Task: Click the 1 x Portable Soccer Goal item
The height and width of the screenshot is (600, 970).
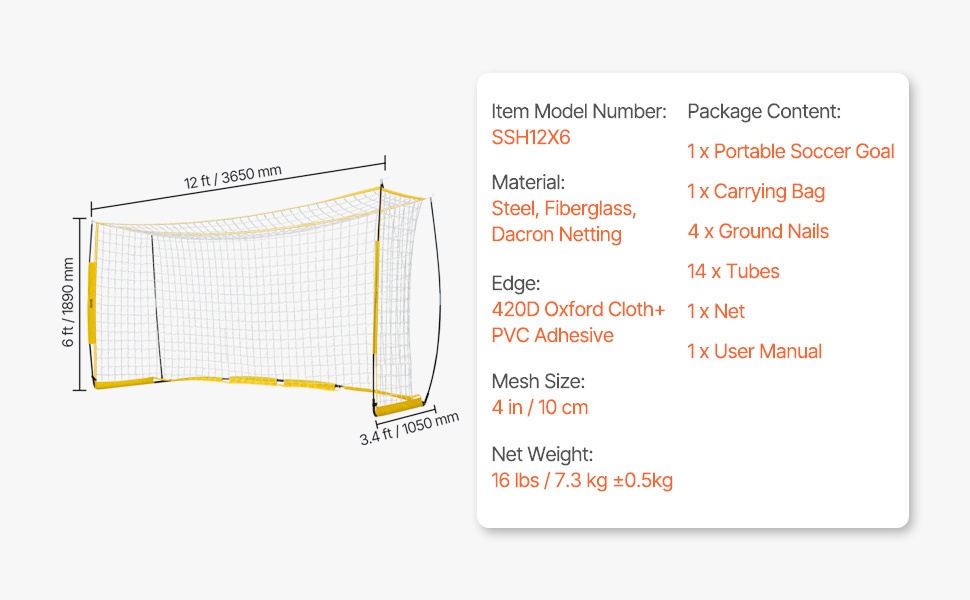Action: 790,152
